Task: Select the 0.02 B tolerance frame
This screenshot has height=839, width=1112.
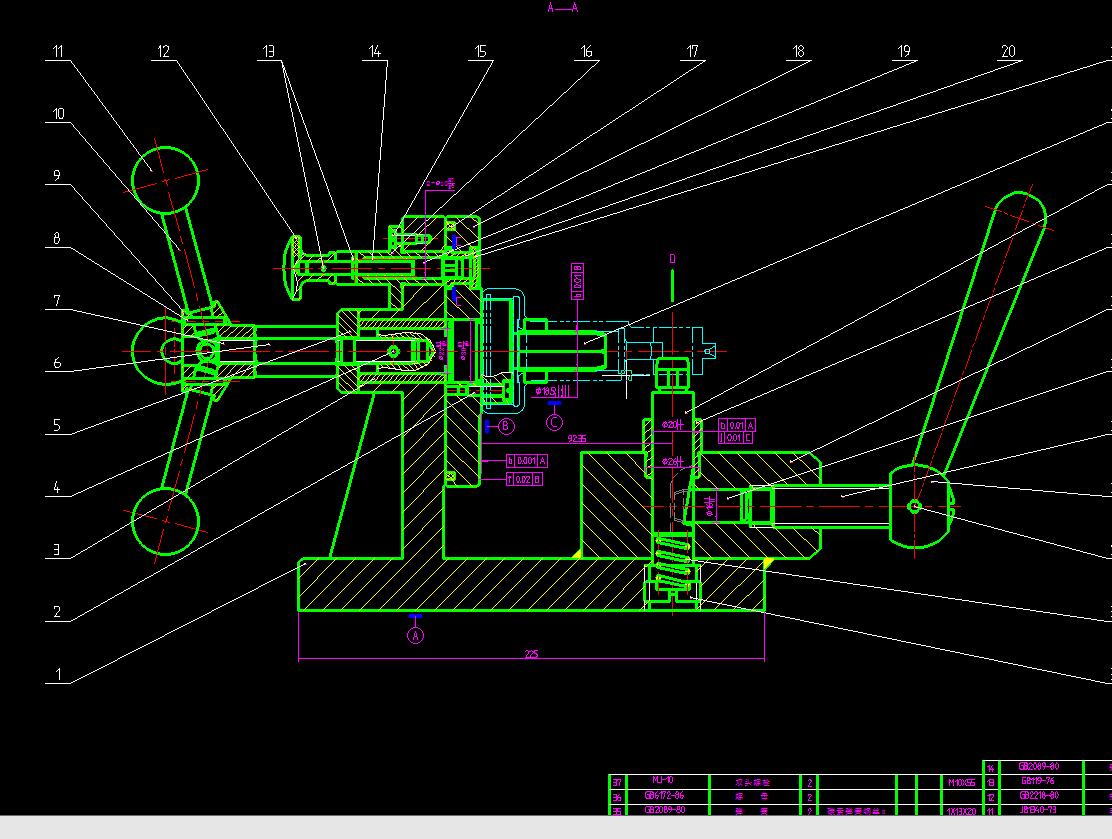Action: pyautogui.click(x=524, y=479)
